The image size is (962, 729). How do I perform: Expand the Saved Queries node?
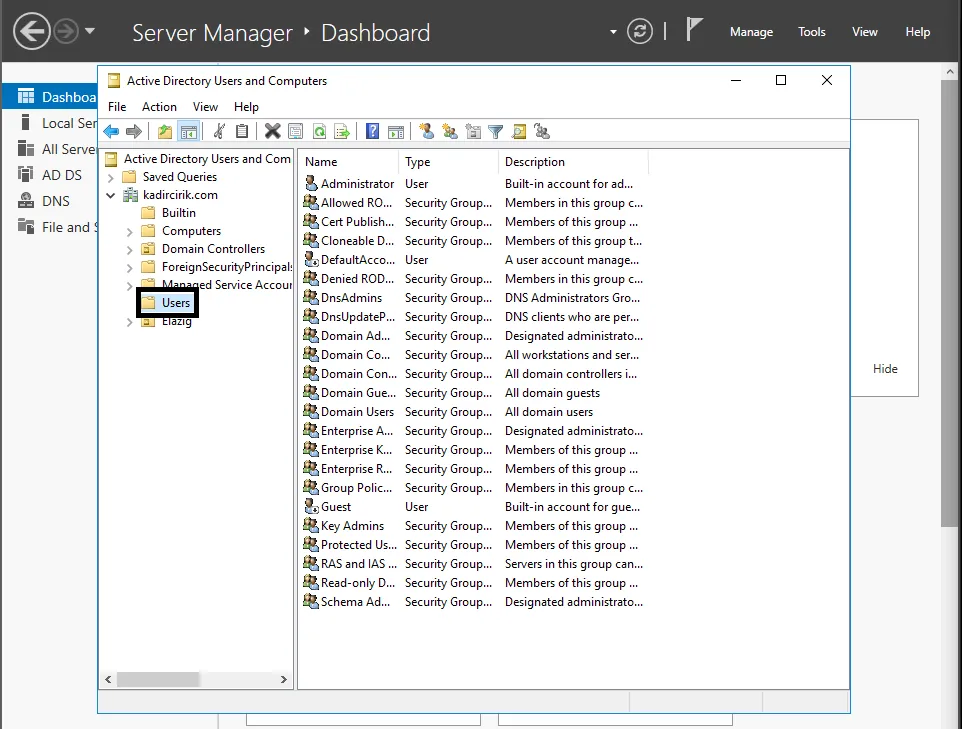click(x=111, y=178)
